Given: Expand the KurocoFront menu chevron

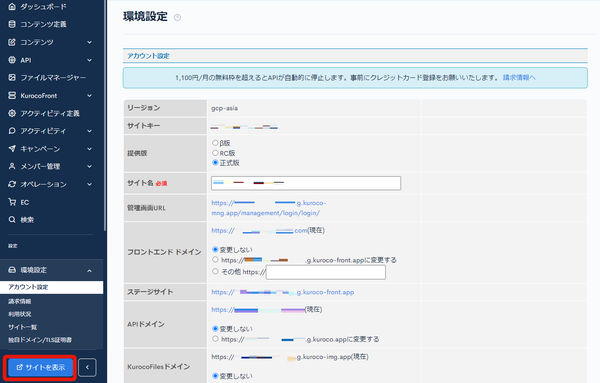Looking at the screenshot, I should [x=89, y=96].
